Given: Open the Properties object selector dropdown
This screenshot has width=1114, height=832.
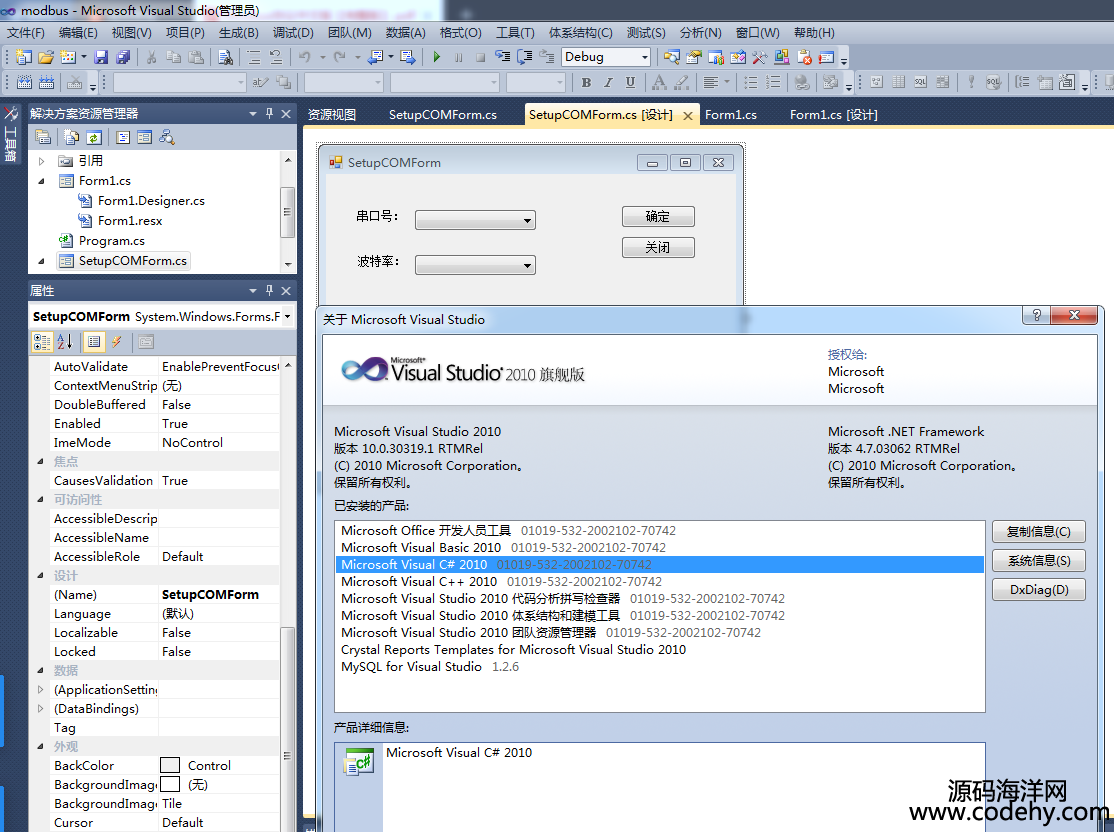Looking at the screenshot, I should coord(287,316).
